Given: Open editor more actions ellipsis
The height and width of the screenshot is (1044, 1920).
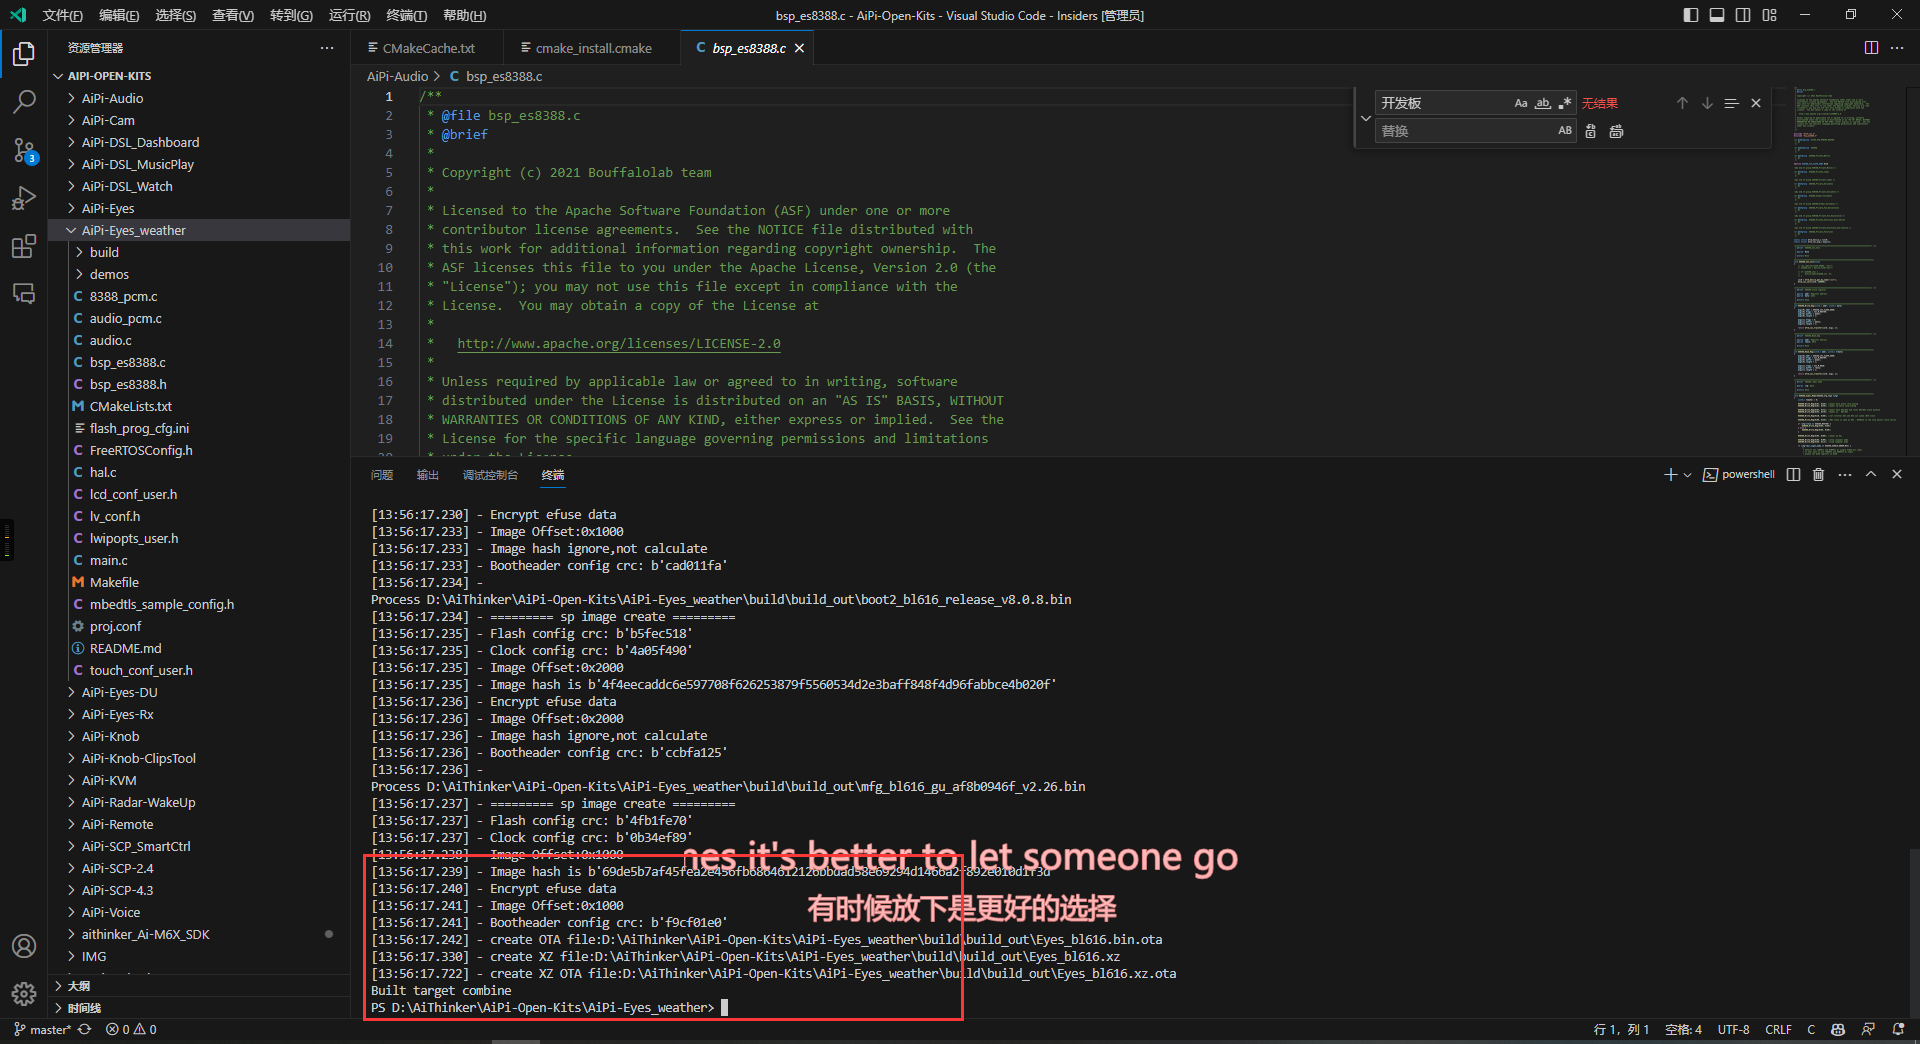Looking at the screenshot, I should tap(1897, 48).
